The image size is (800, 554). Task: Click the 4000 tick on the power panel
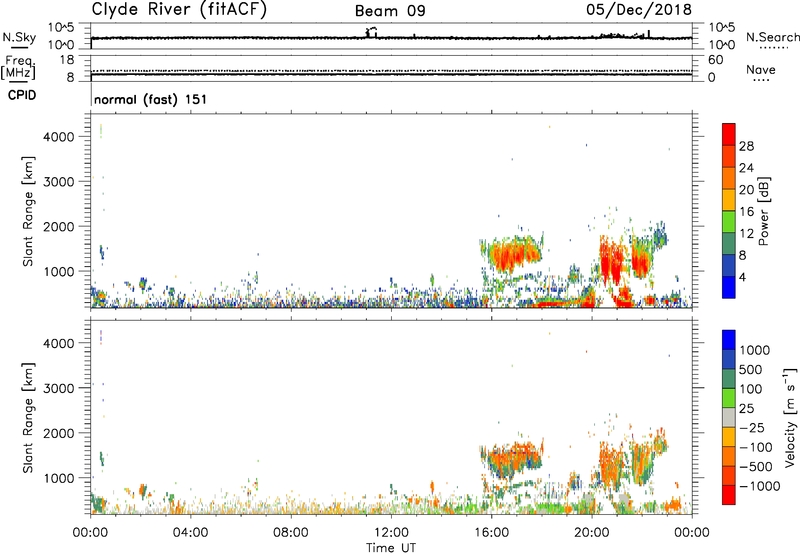pyautogui.click(x=59, y=137)
